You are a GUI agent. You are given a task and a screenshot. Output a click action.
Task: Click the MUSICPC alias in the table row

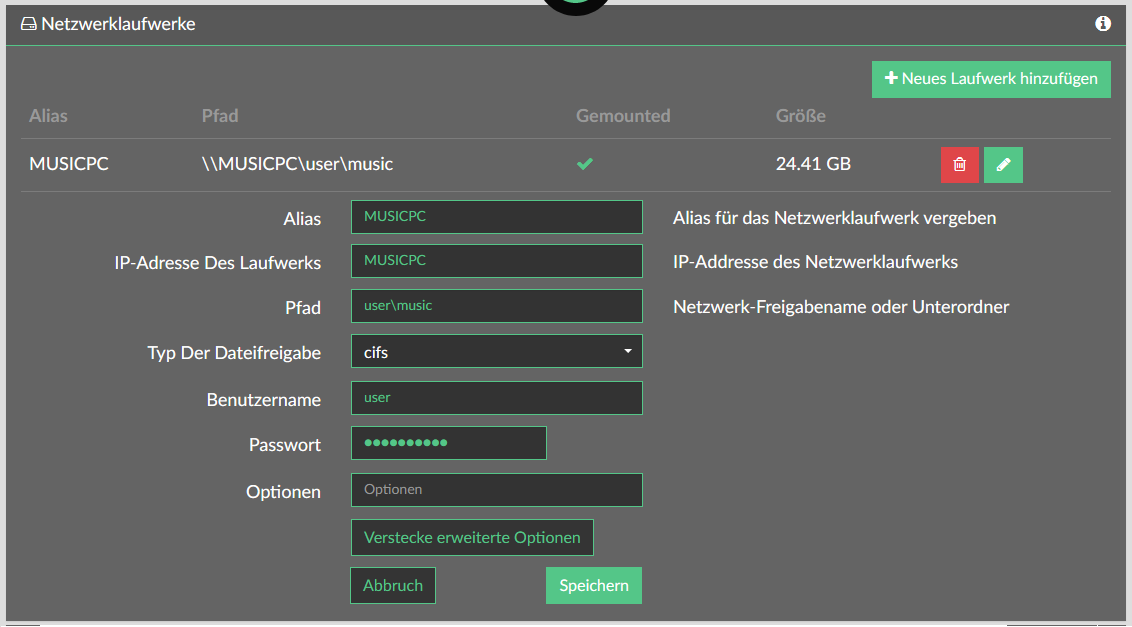pyautogui.click(x=69, y=164)
